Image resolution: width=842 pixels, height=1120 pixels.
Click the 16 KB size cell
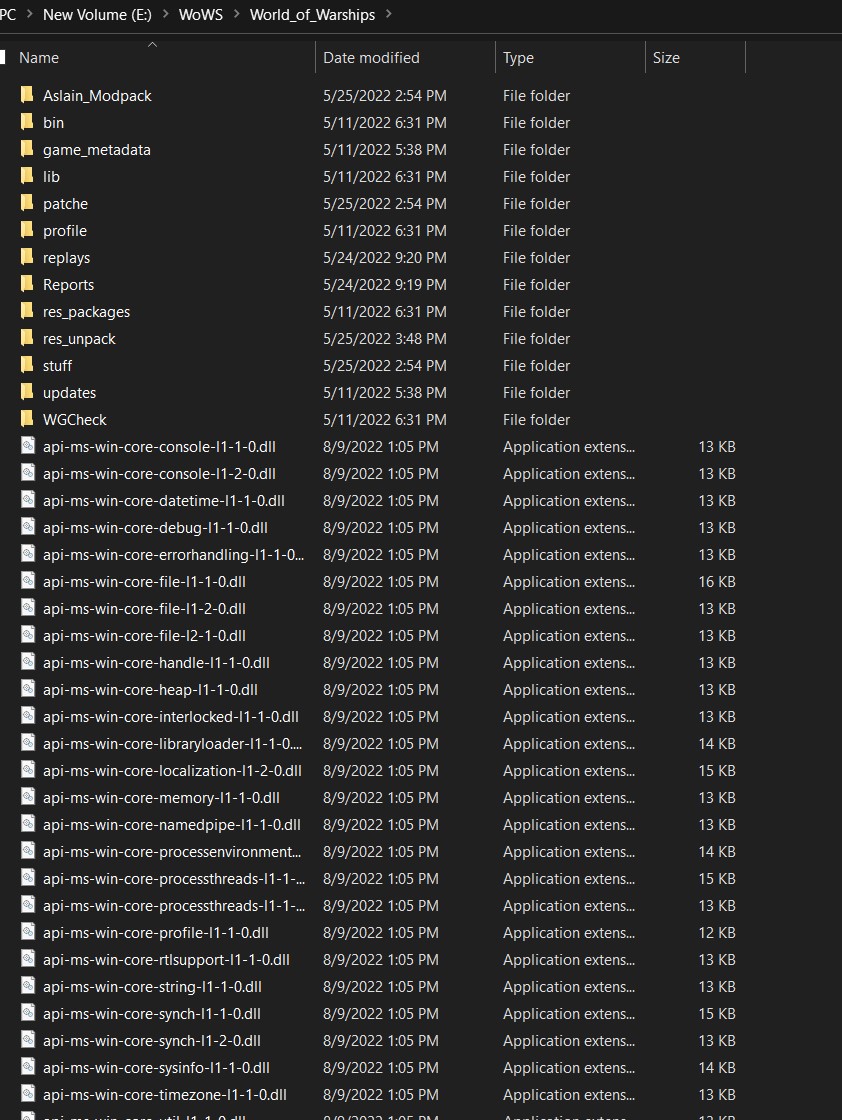[717, 581]
